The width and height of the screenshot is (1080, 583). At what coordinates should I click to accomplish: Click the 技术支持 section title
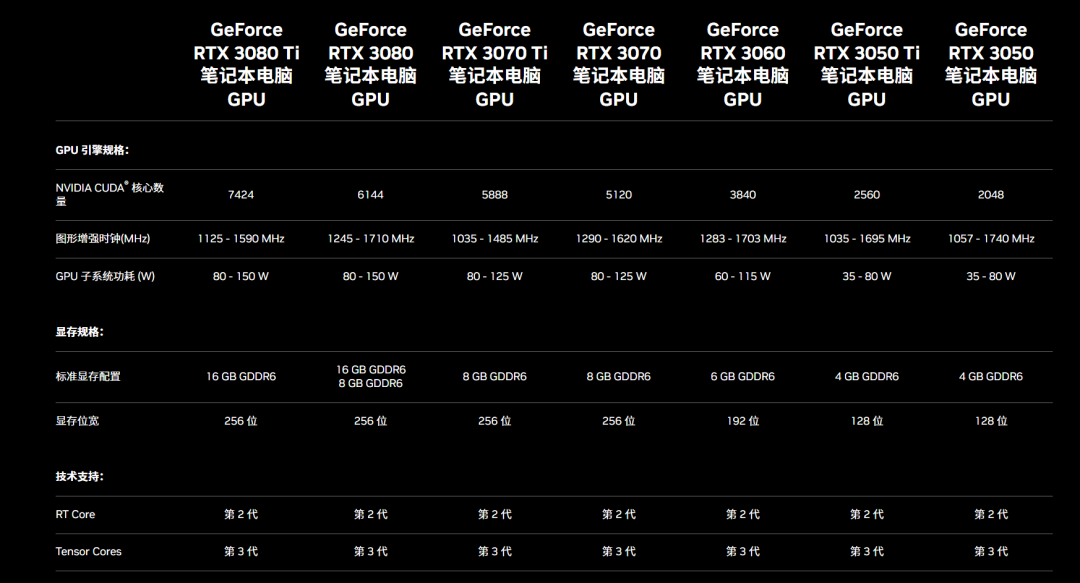click(x=80, y=477)
